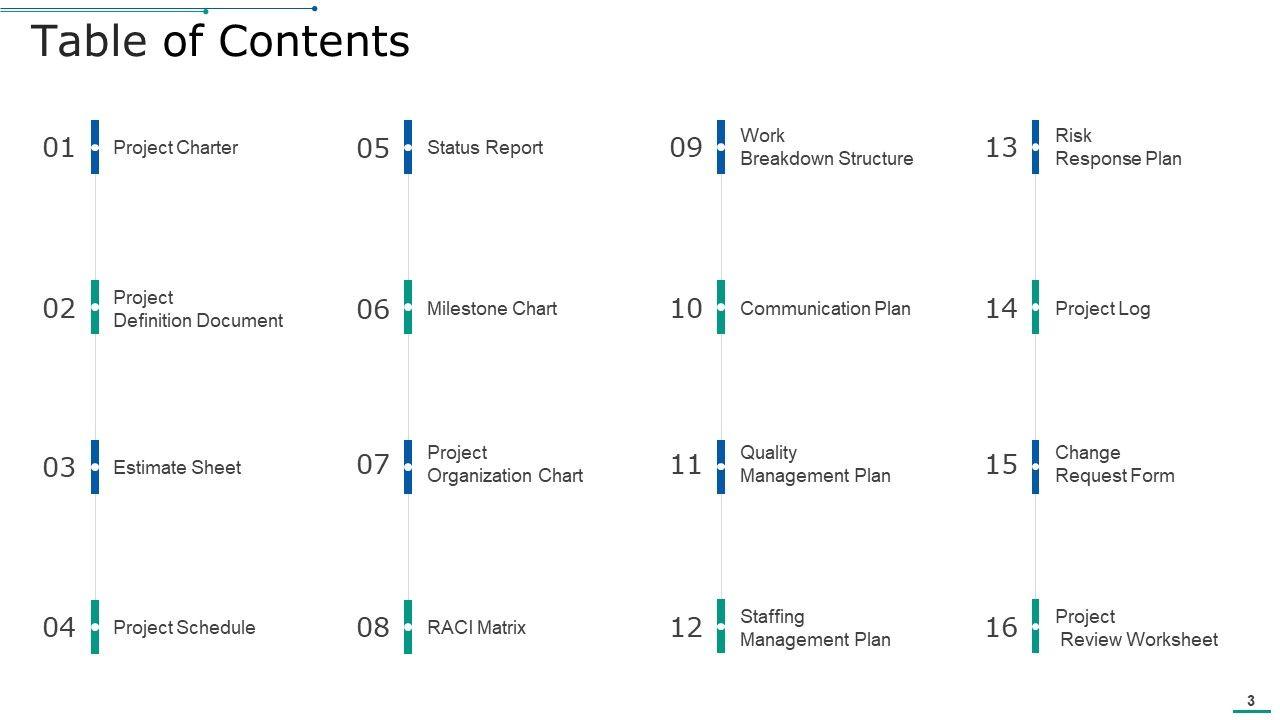Select the Work Breakdown Structure entry
This screenshot has height=720, width=1280.
pyautogui.click(x=825, y=148)
